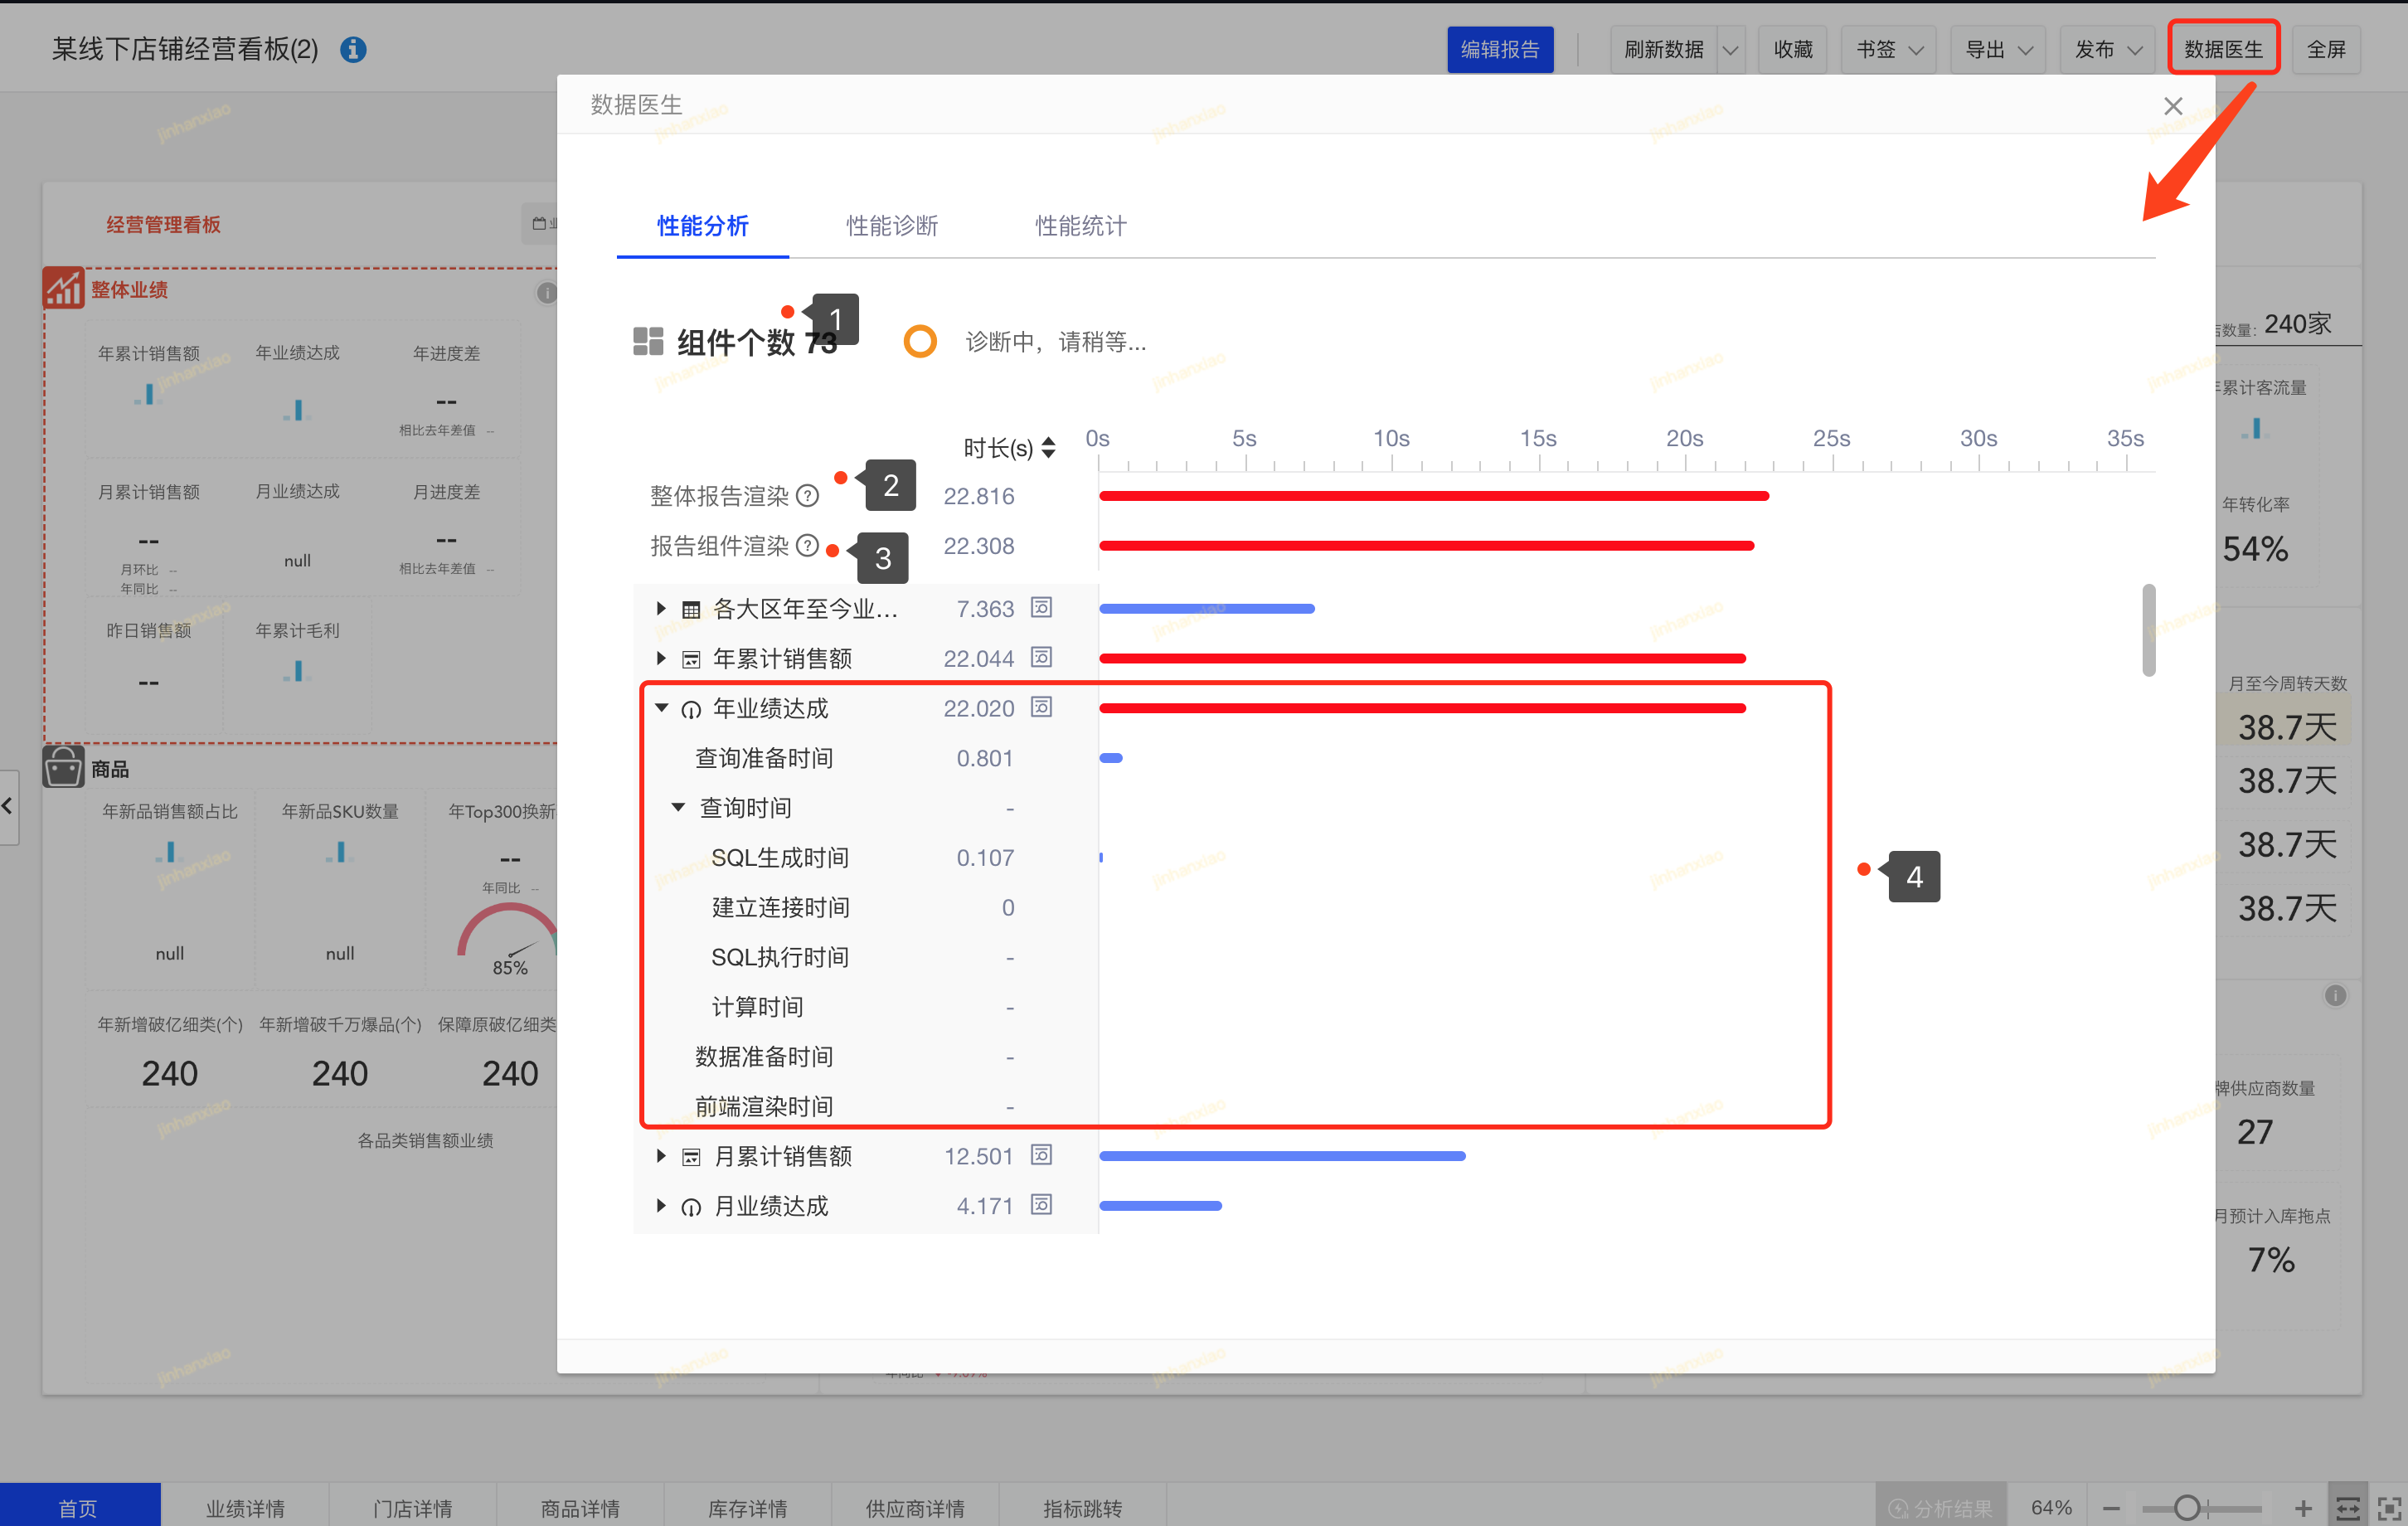Viewport: 2408px width, 1526px height.
Task: Click the info icon beside report title
Action: tap(353, 49)
